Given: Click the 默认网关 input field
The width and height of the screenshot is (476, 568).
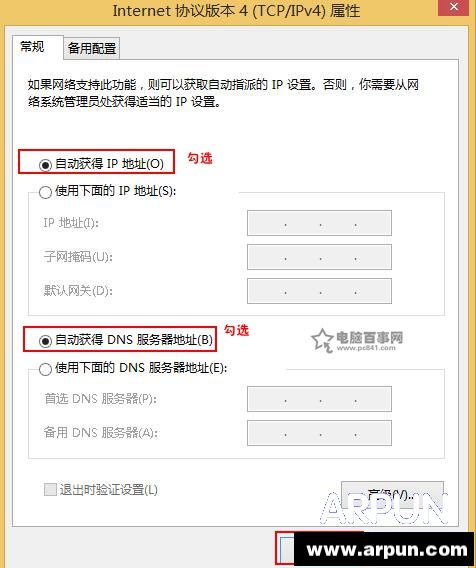Looking at the screenshot, I should click(319, 291).
